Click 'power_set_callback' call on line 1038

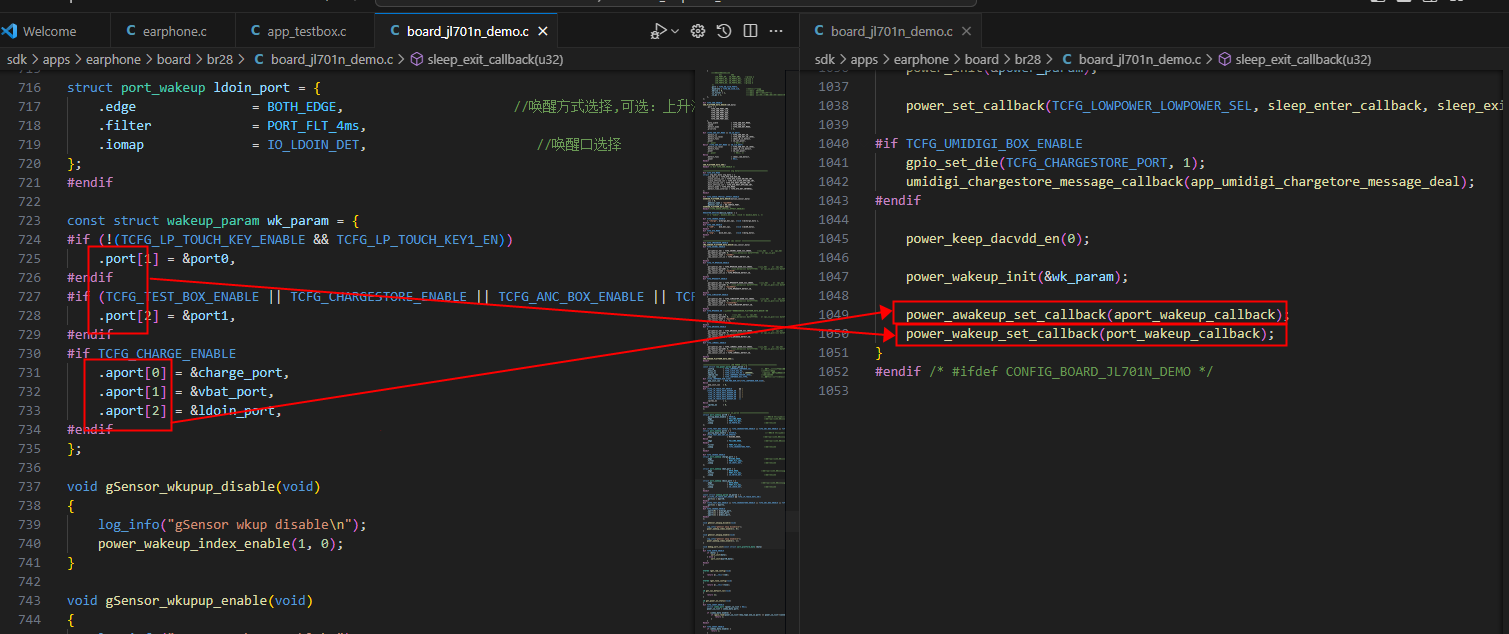[976, 106]
